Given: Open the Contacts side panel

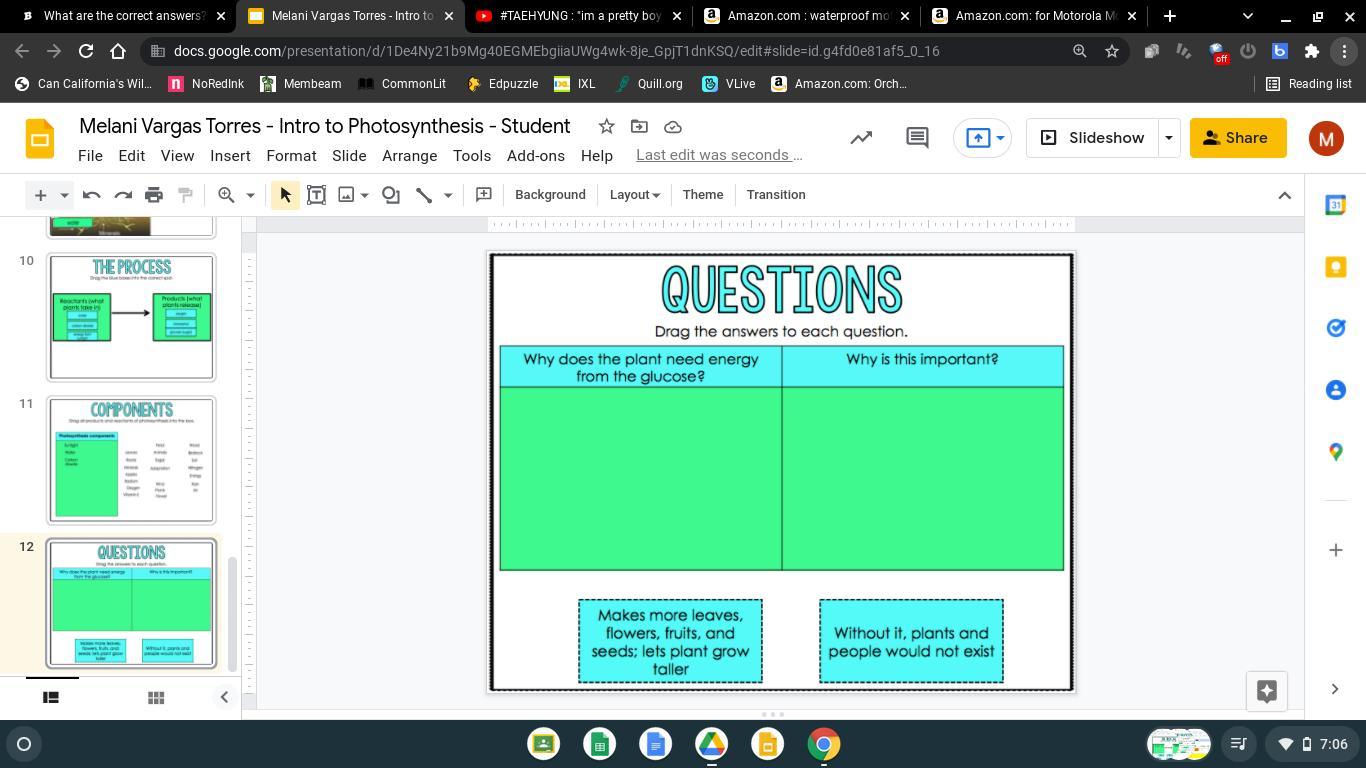Looking at the screenshot, I should (x=1335, y=390).
